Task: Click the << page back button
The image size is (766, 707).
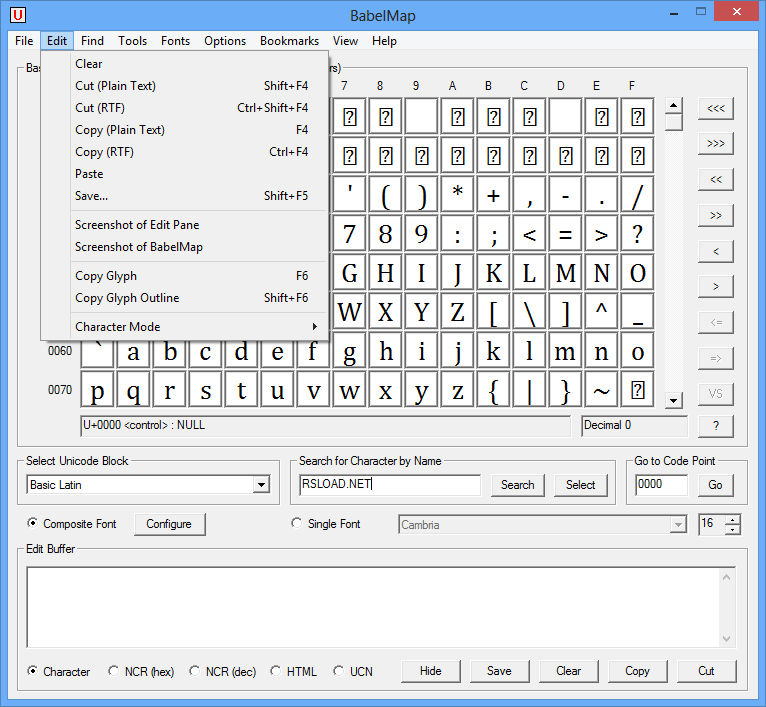Action: click(x=716, y=179)
